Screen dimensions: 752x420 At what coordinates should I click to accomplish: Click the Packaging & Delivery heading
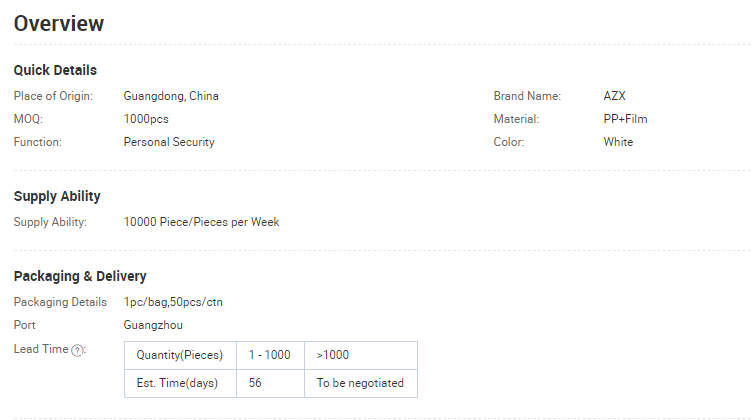pos(80,276)
